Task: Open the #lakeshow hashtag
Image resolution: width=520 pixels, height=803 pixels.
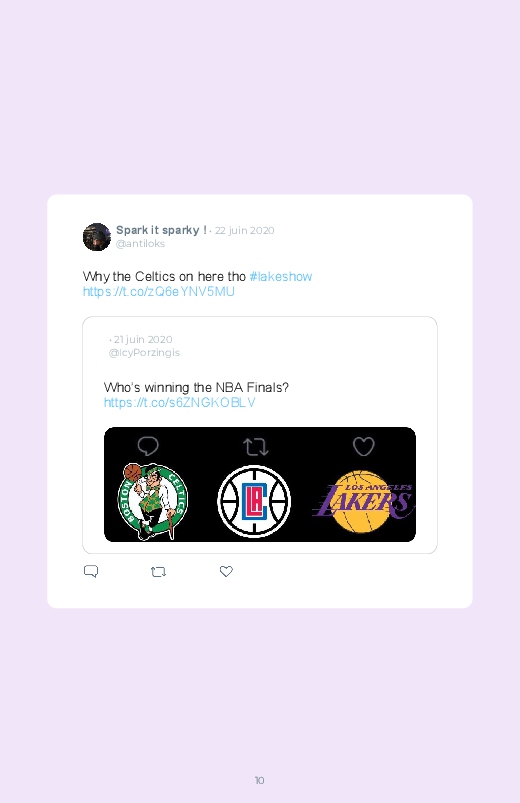Action: click(281, 277)
